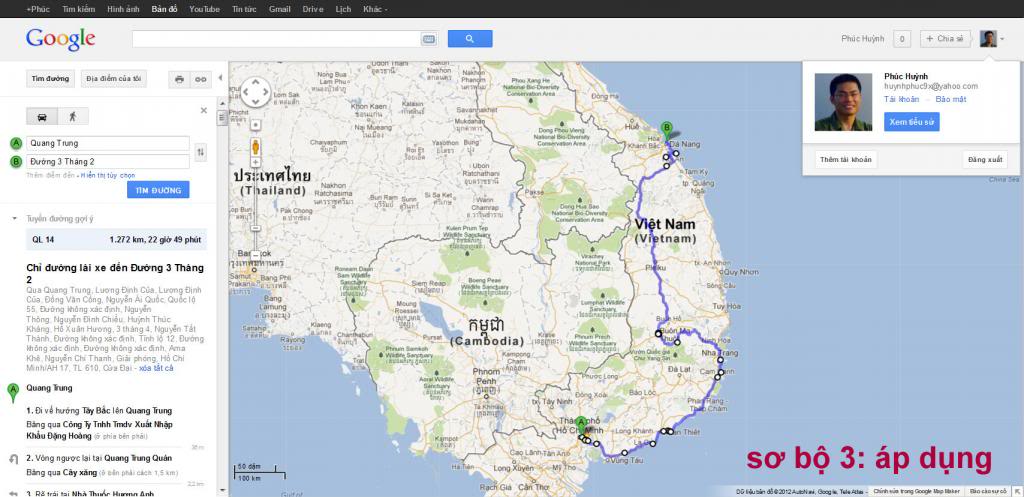Click the green A pin on the map
Image resolution: width=1024 pixels, height=497 pixels.
tap(581, 425)
